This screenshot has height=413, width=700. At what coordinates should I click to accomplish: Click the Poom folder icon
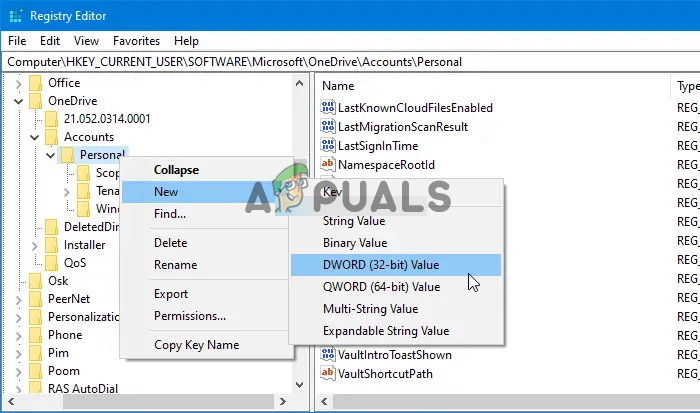[35, 371]
